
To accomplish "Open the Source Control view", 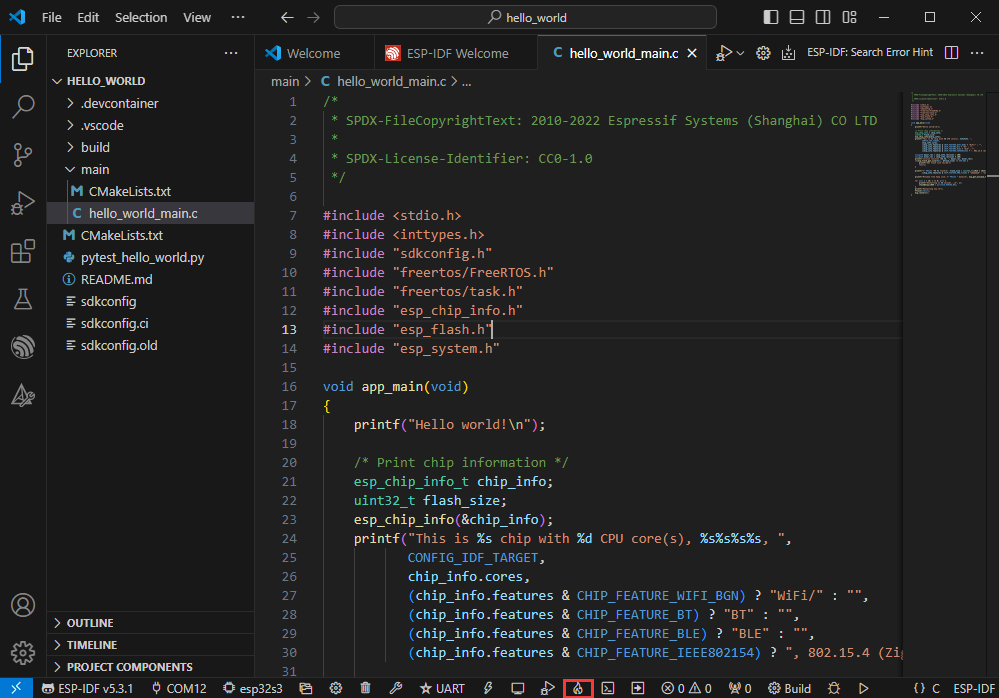I will coord(22,154).
